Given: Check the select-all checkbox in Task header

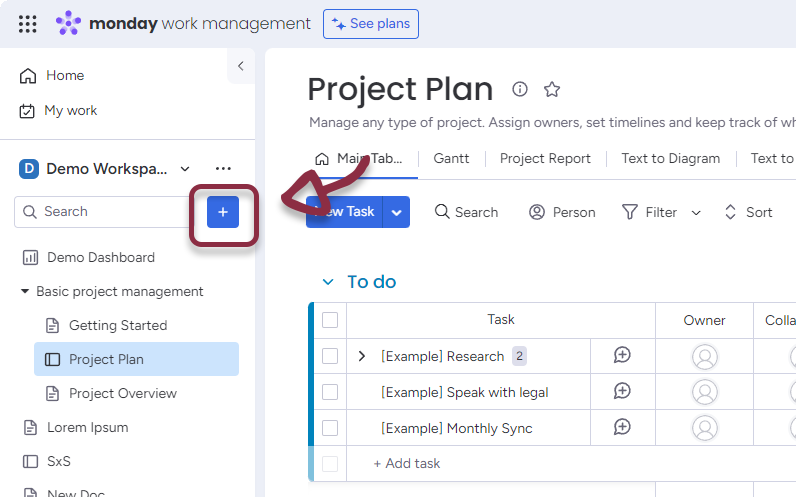Looking at the screenshot, I should 330,320.
